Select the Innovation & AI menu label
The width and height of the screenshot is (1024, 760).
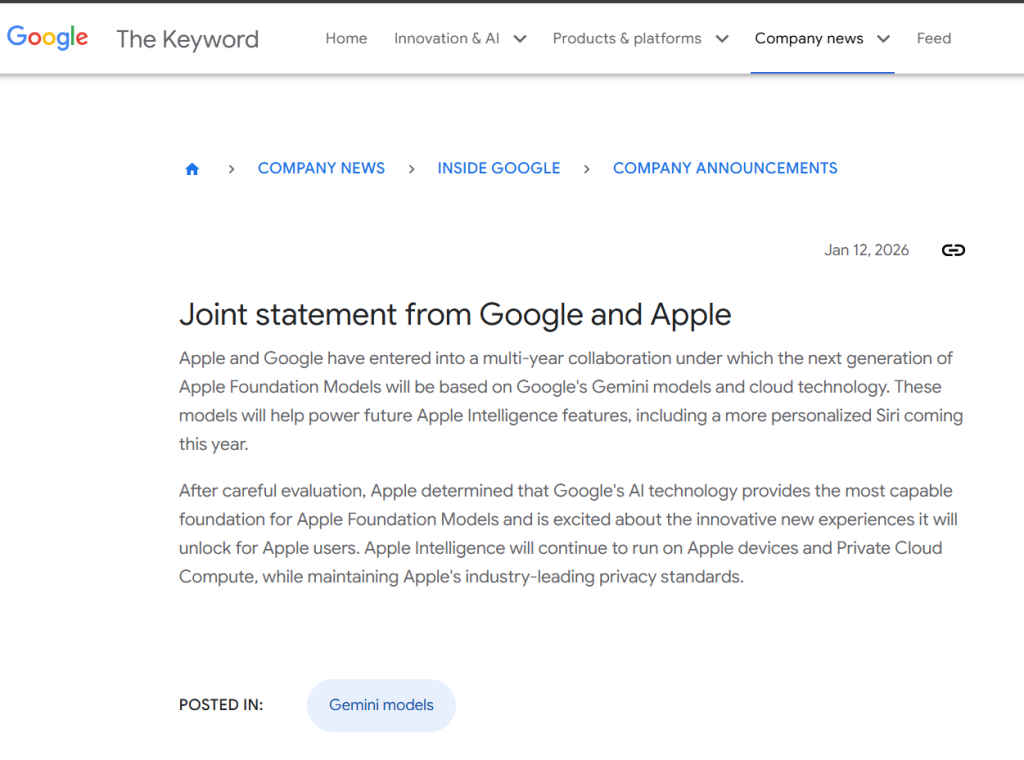[x=446, y=39]
